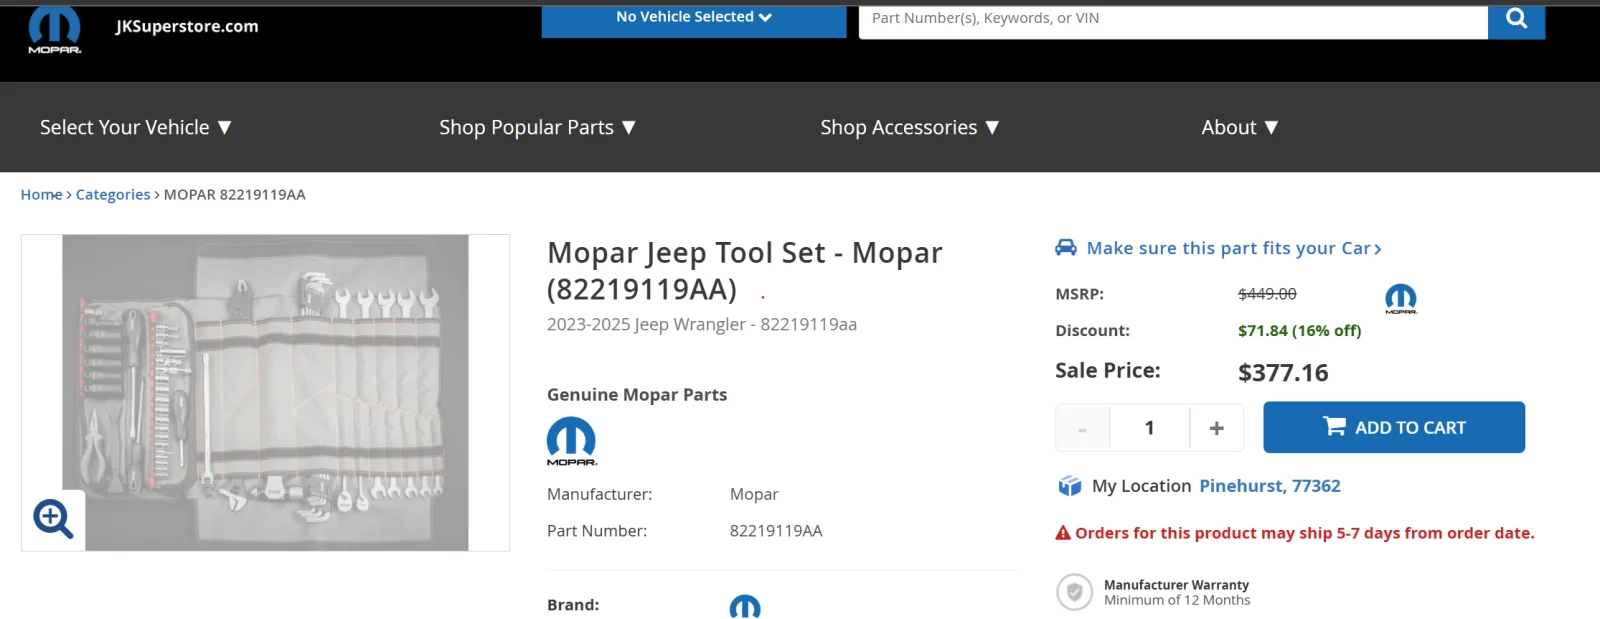Click the shipping delay notice text

click(x=1305, y=533)
